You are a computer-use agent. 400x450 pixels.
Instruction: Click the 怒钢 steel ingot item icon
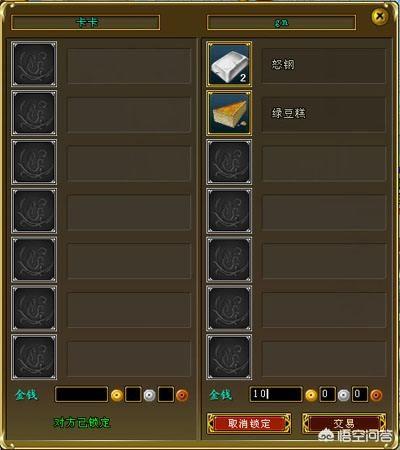pos(229,64)
